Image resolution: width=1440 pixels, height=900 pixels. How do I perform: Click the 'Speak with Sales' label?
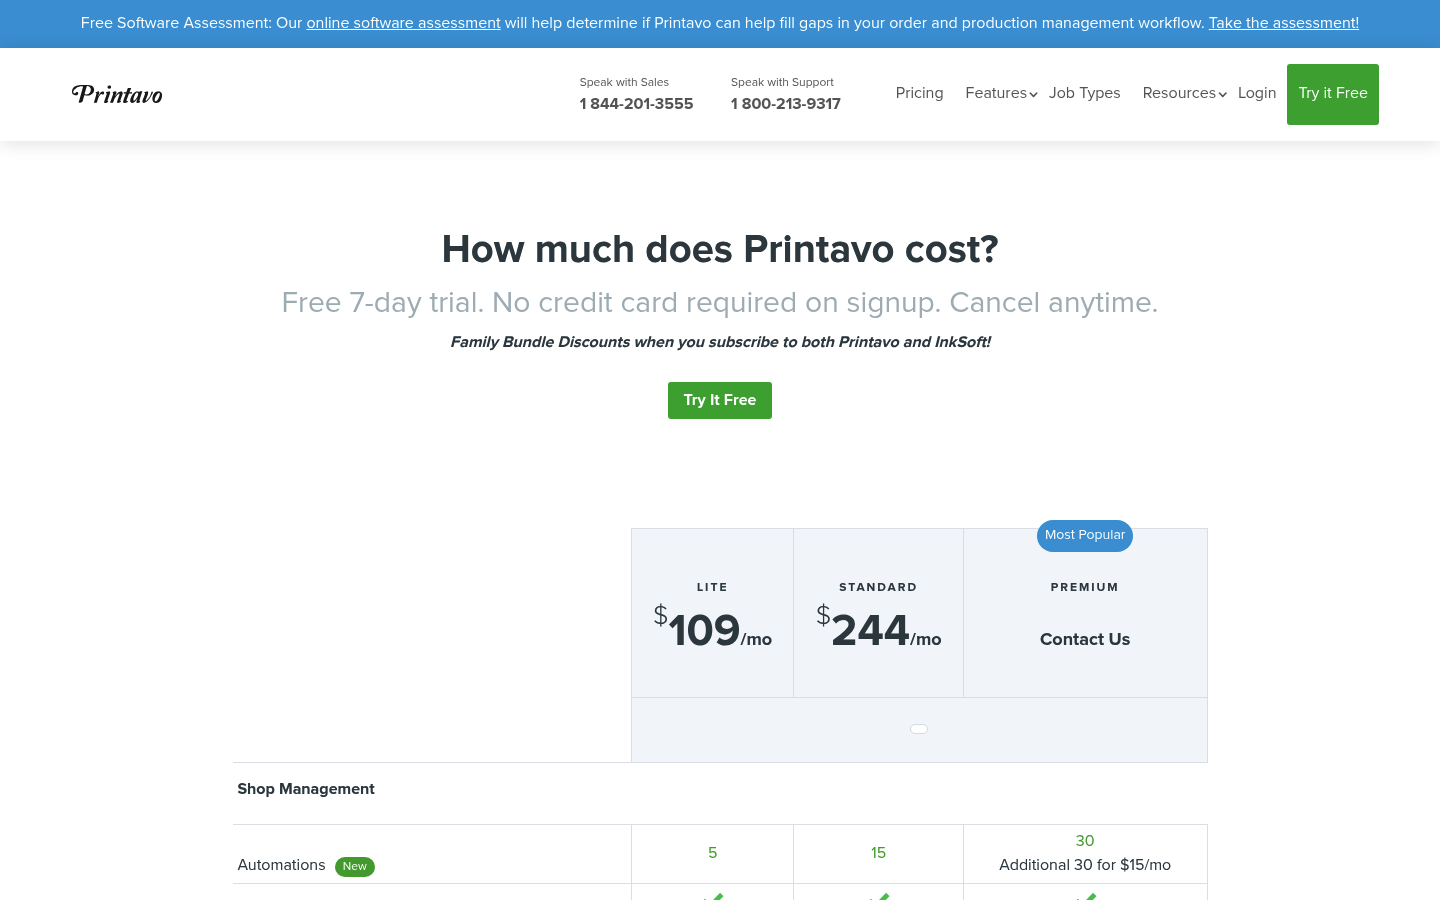coord(624,83)
